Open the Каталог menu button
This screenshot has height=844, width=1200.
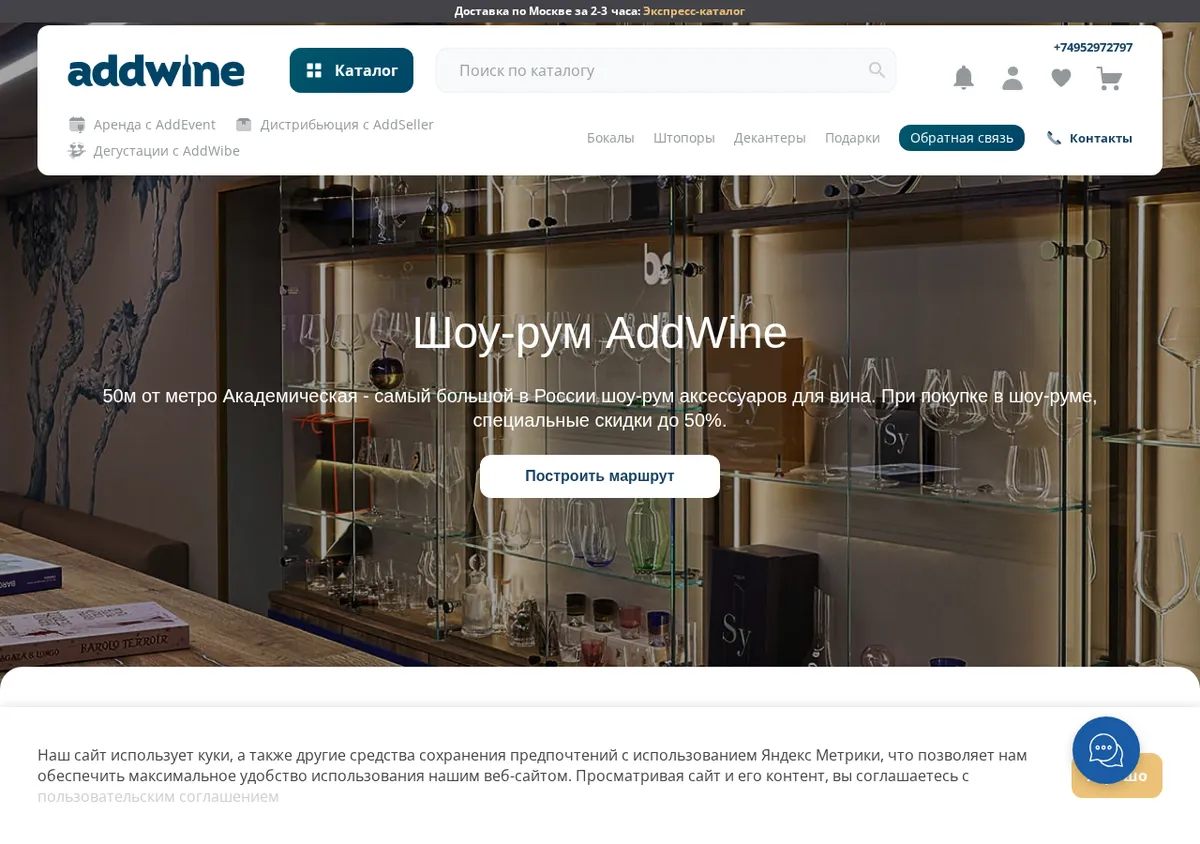pyautogui.click(x=351, y=70)
